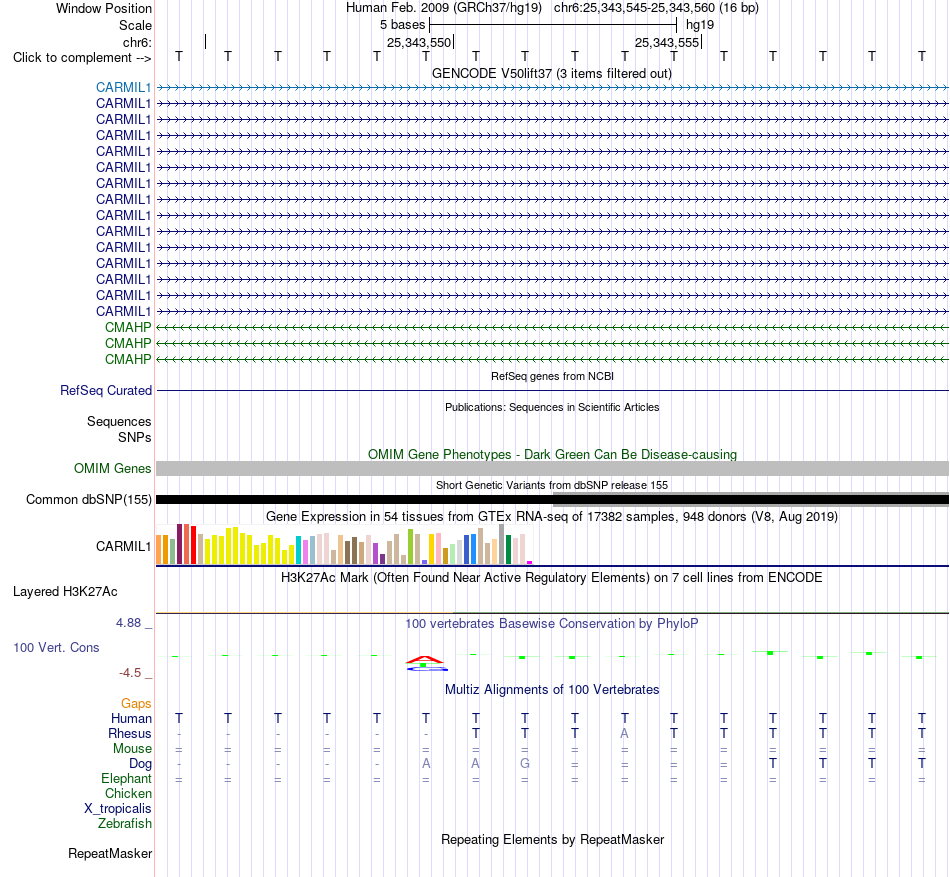
Task: Select the Mouse species row label
Action: click(132, 749)
